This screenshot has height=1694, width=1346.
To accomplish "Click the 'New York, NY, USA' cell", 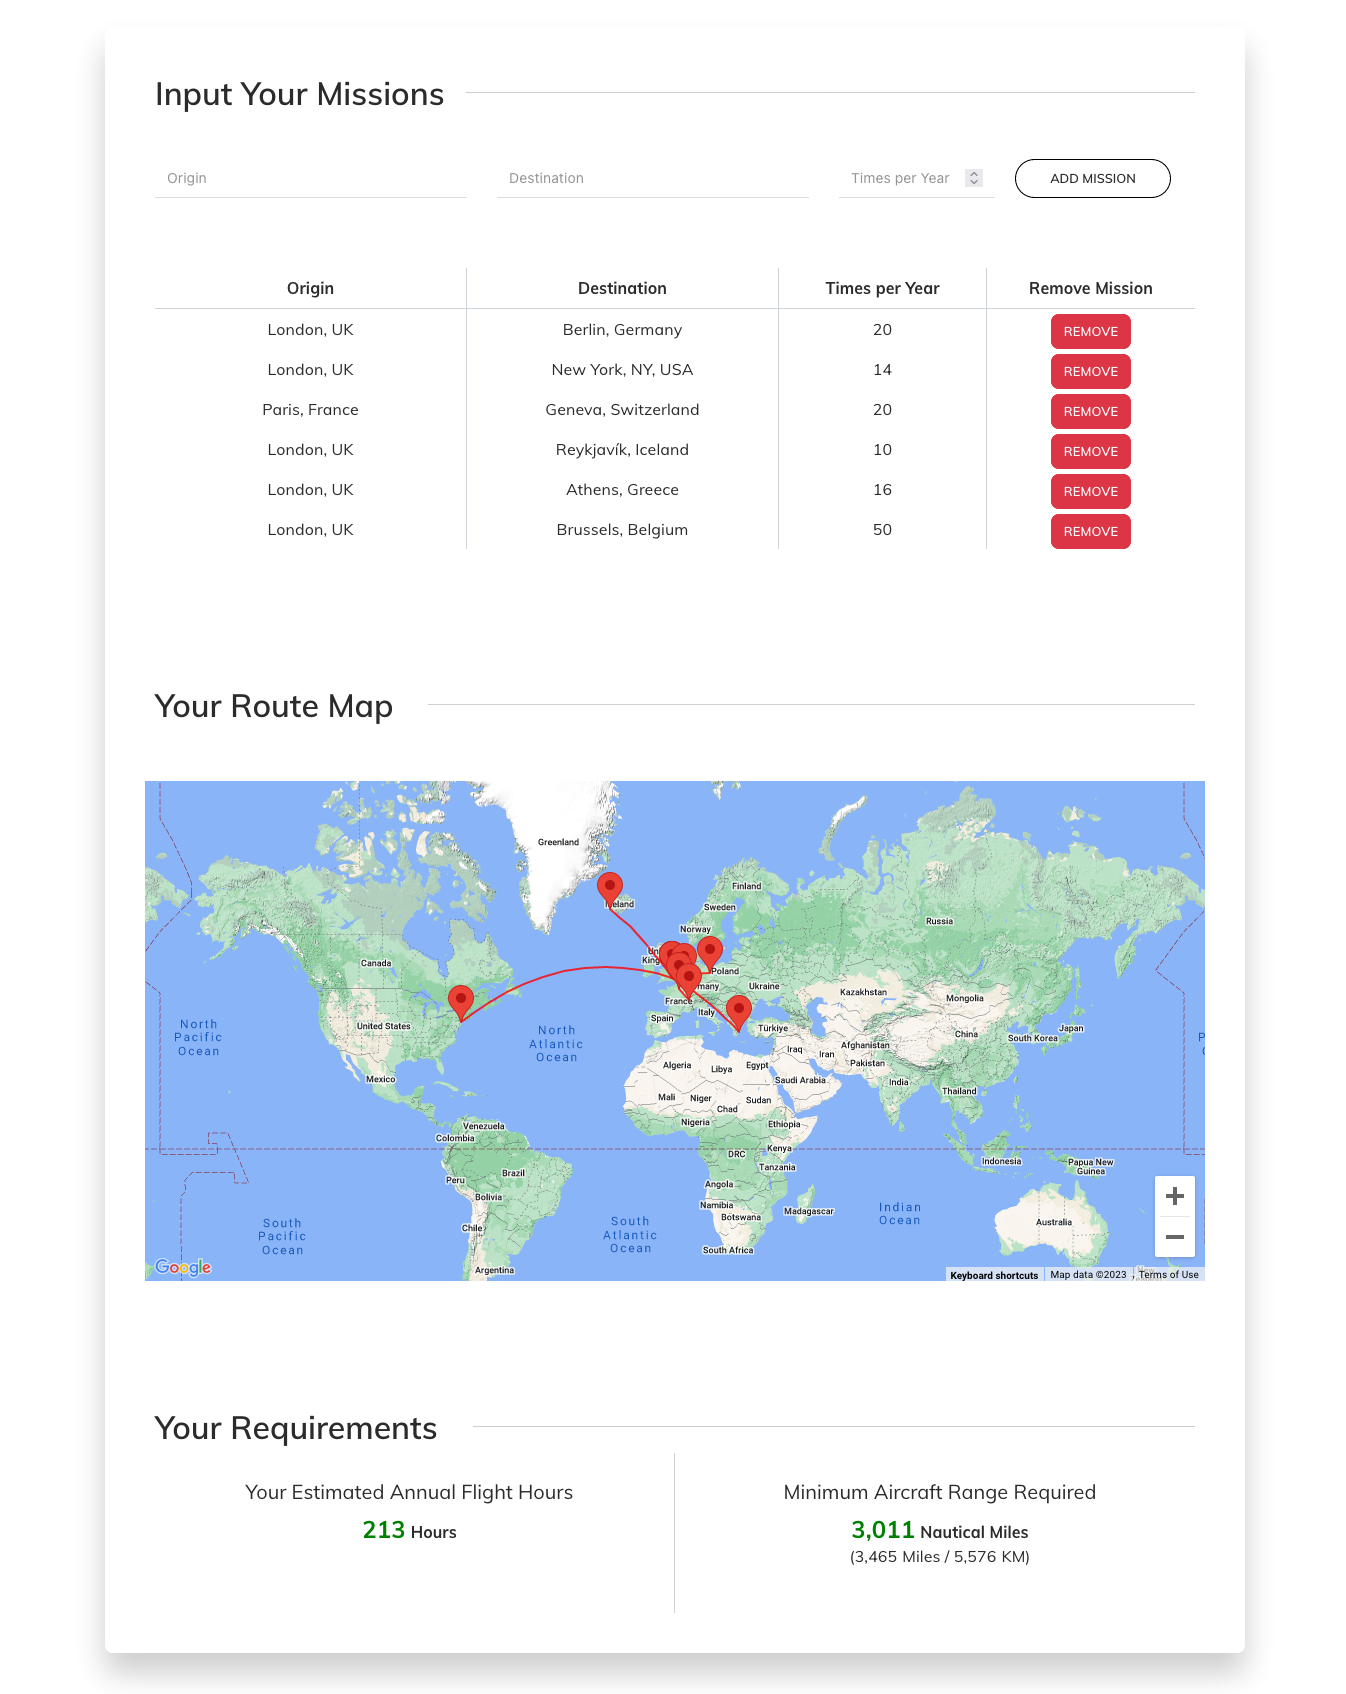I will pyautogui.click(x=622, y=370).
